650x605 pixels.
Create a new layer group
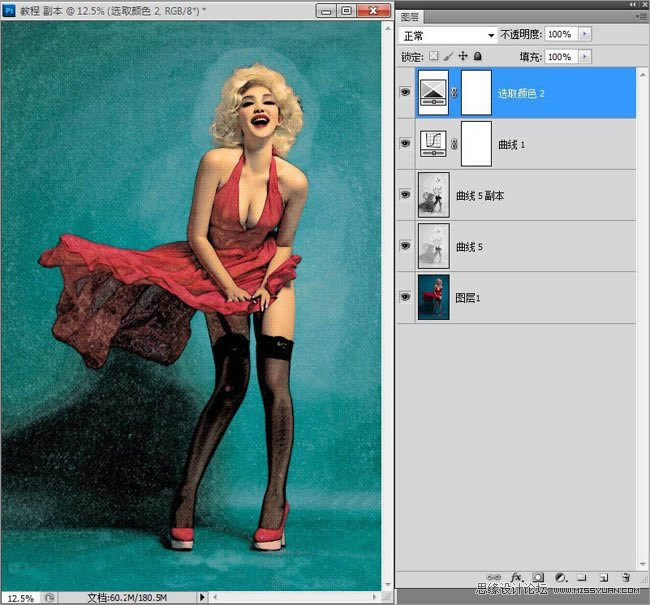[x=582, y=577]
